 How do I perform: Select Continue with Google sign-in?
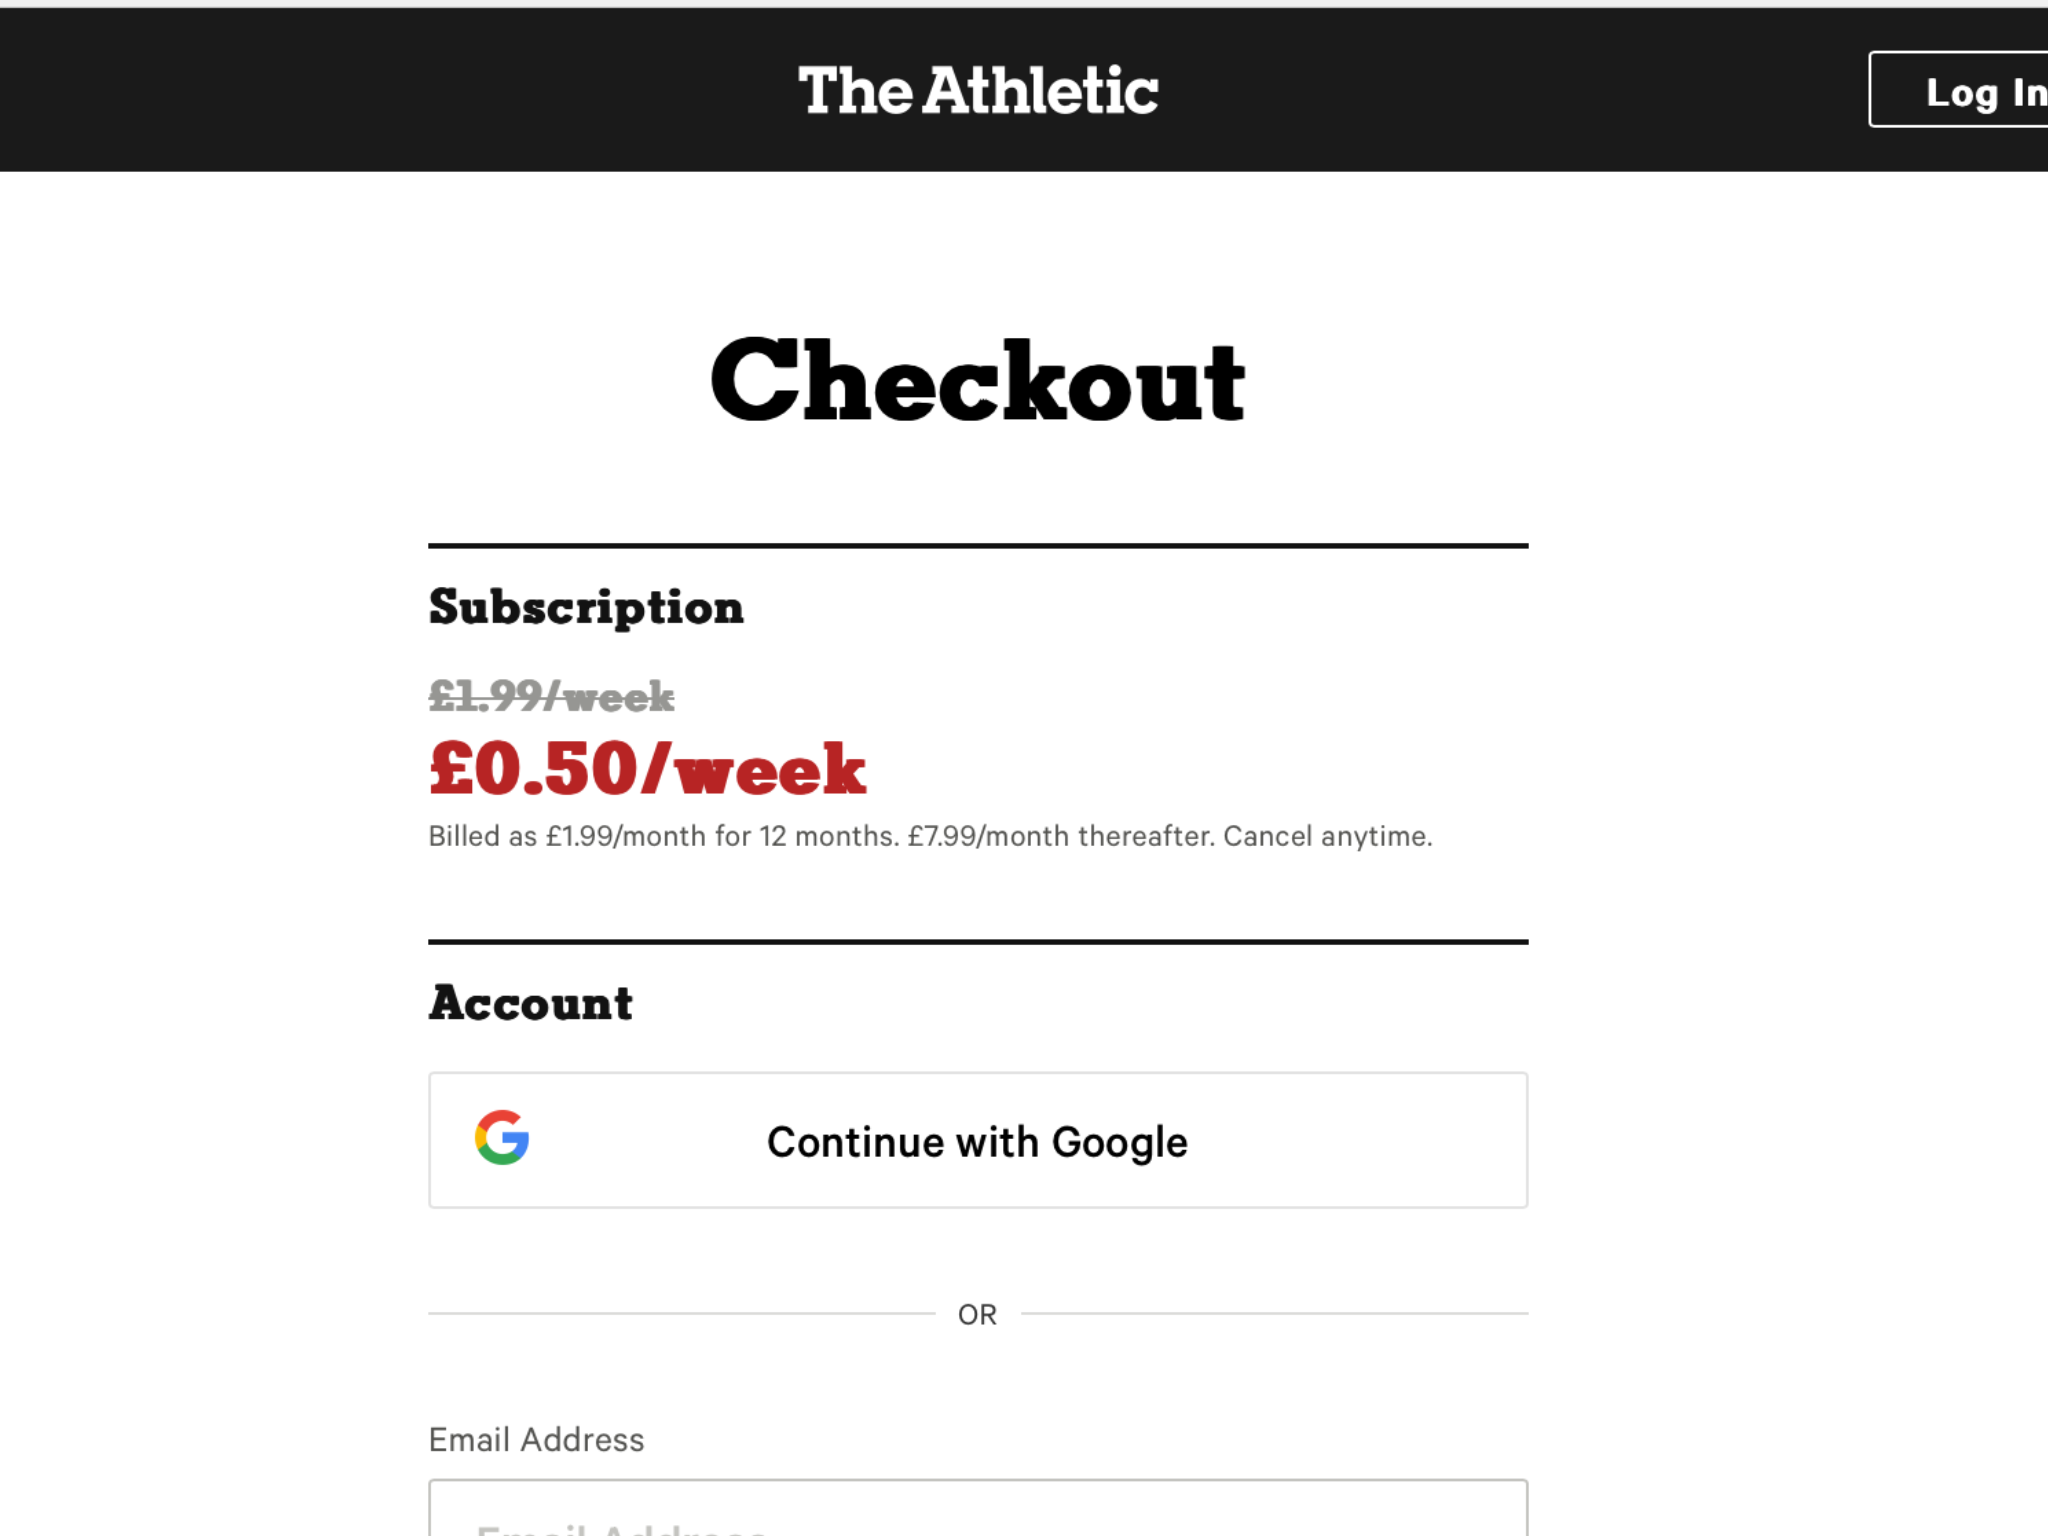(978, 1140)
